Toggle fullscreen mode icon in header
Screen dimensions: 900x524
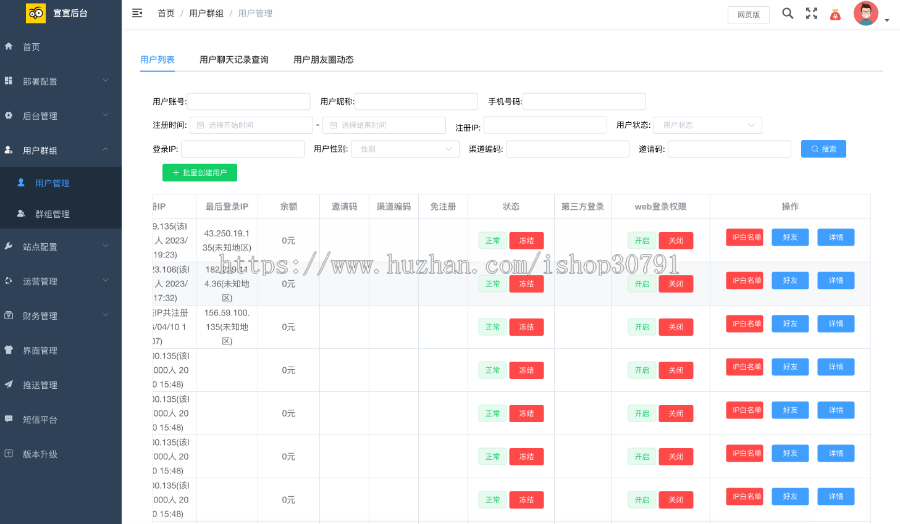point(811,13)
